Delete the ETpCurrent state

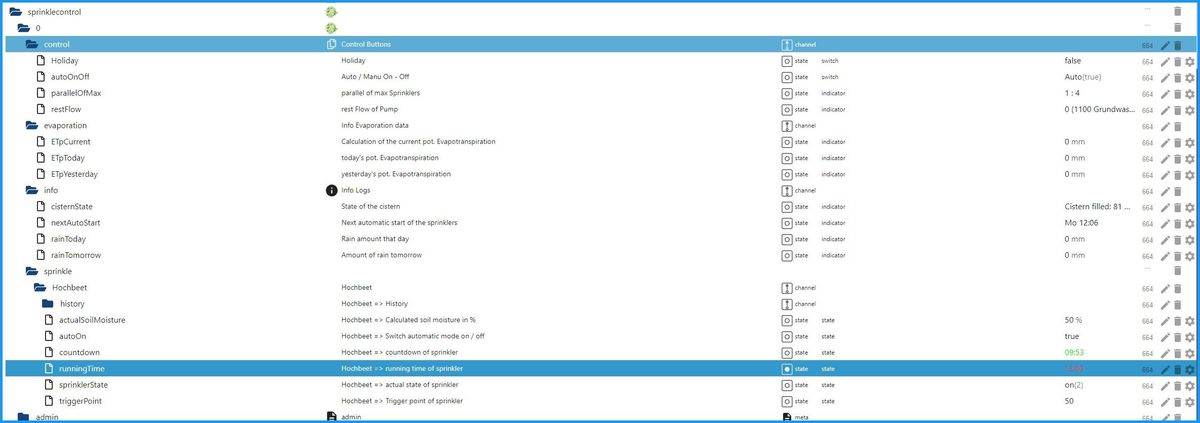[1177, 142]
